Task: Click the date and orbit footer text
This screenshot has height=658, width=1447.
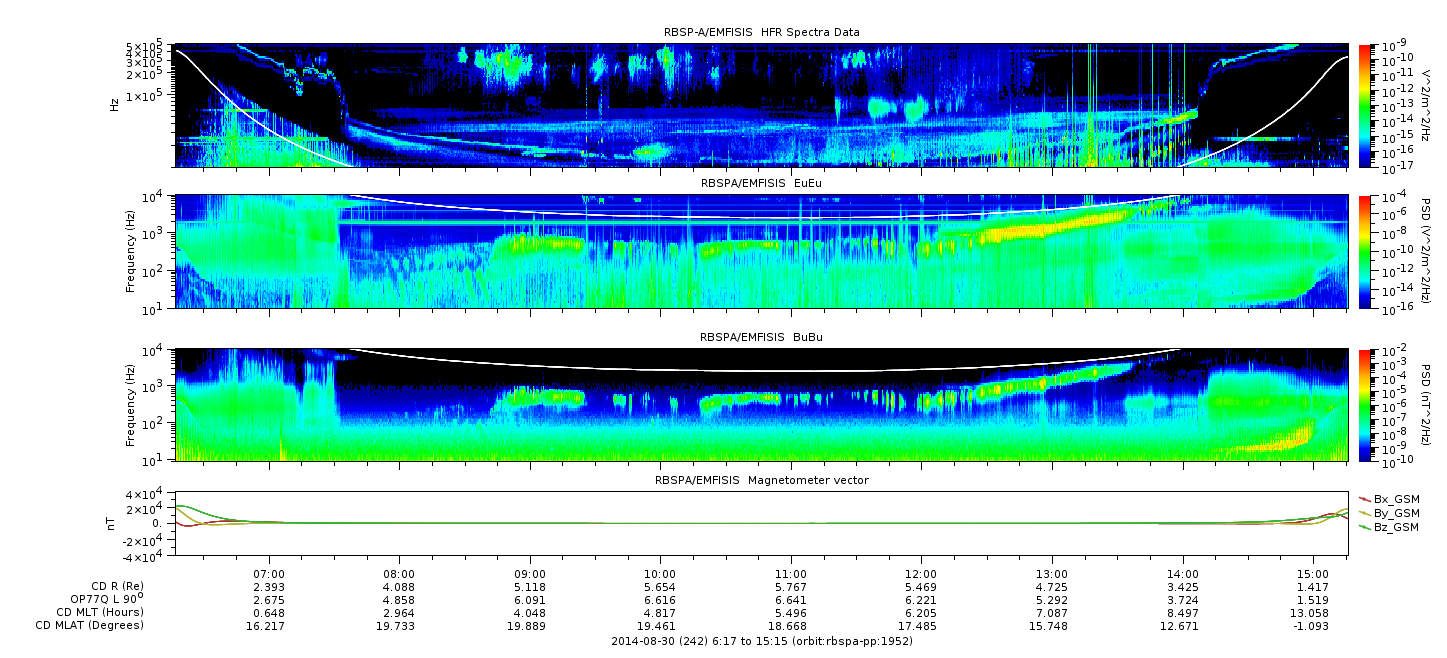Action: pos(761,641)
